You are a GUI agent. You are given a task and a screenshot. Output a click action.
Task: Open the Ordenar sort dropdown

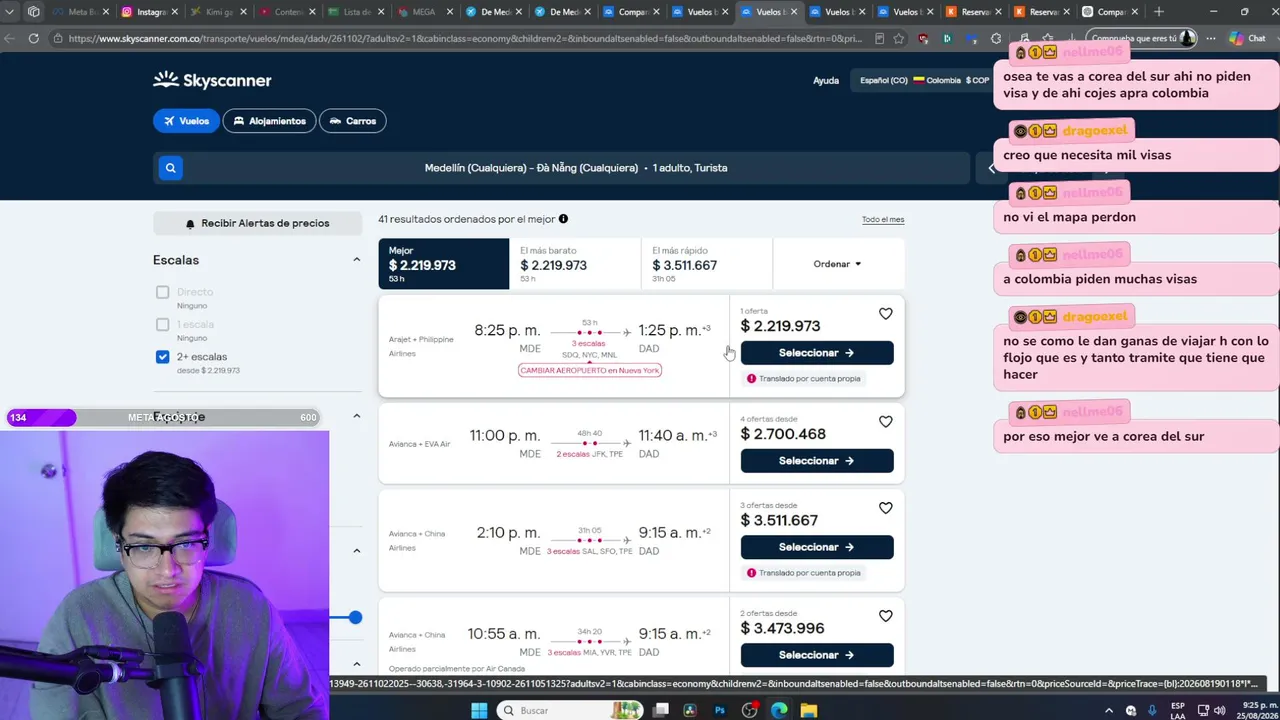click(837, 264)
